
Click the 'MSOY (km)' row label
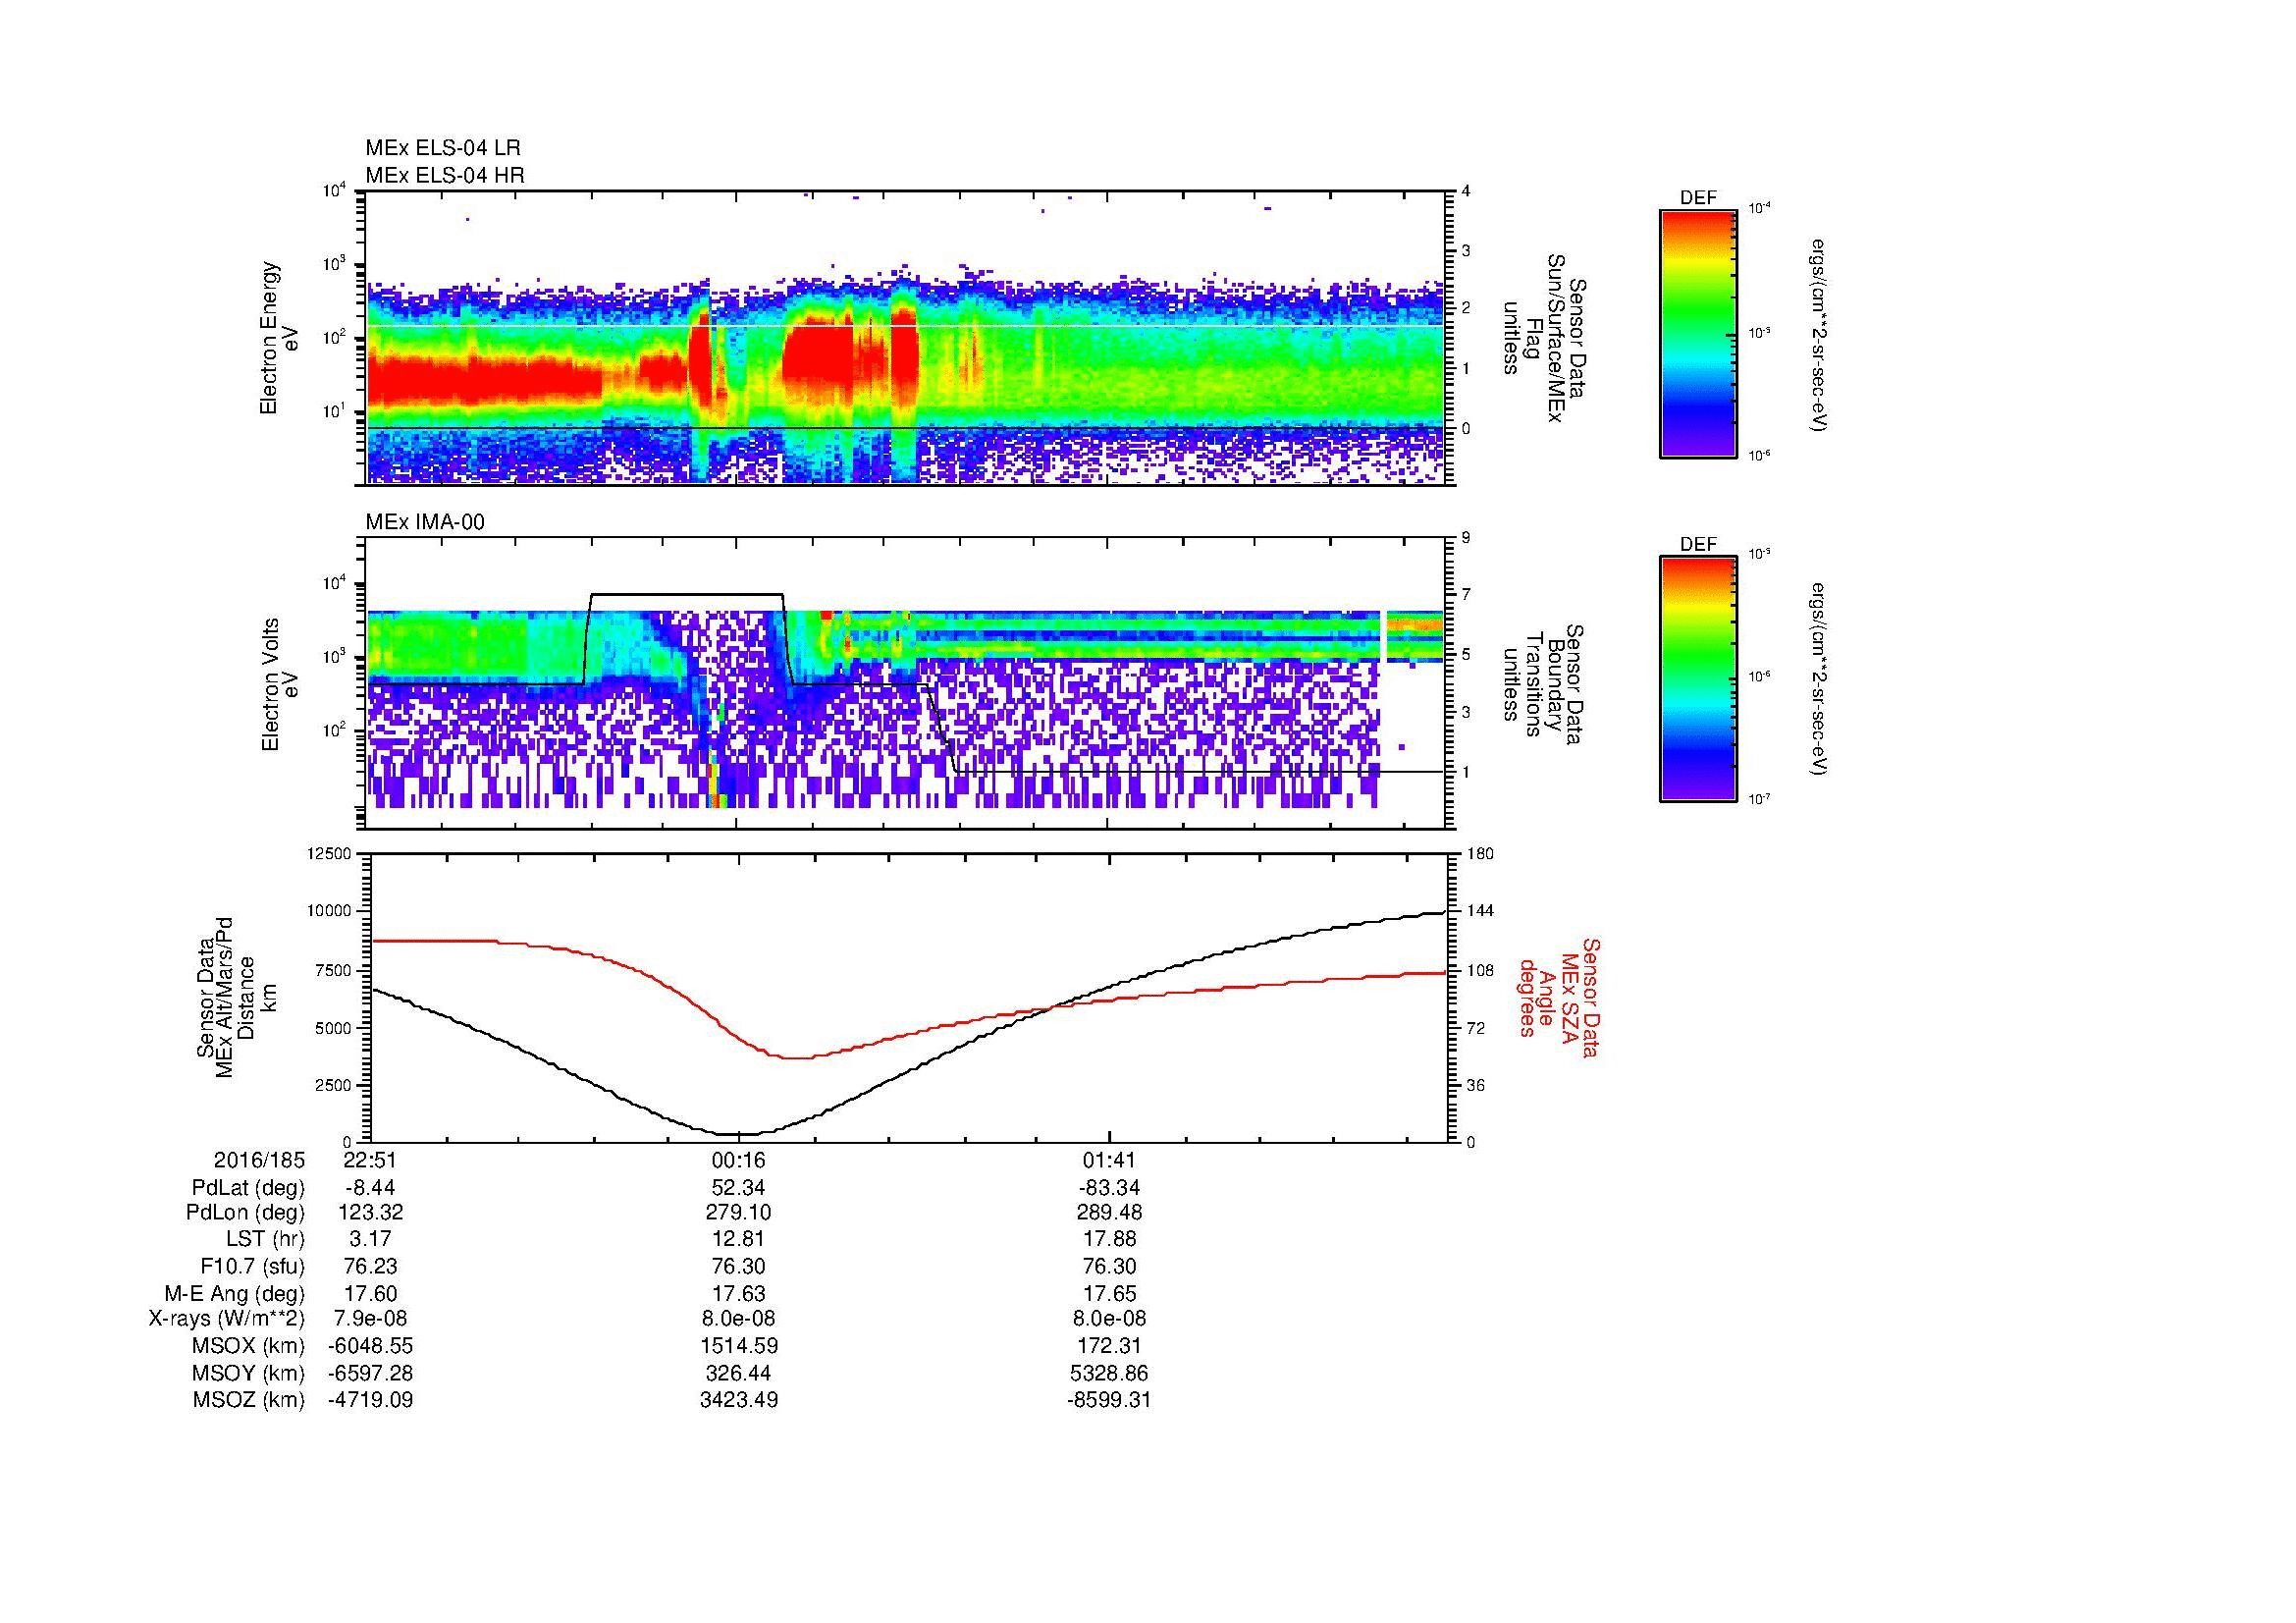249,1373
